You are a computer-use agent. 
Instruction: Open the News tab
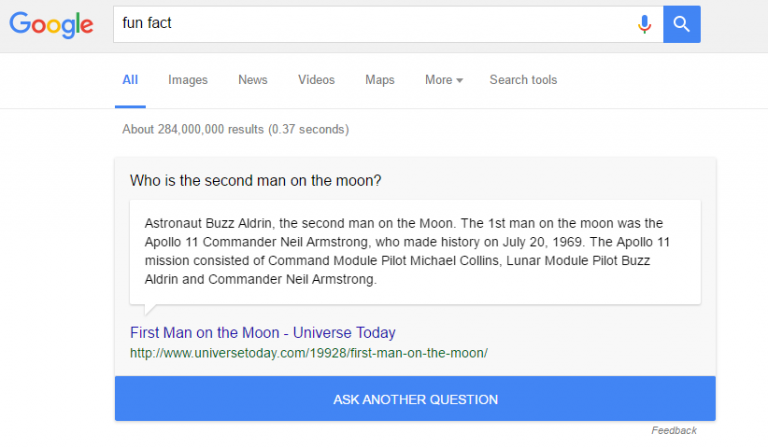click(x=253, y=80)
